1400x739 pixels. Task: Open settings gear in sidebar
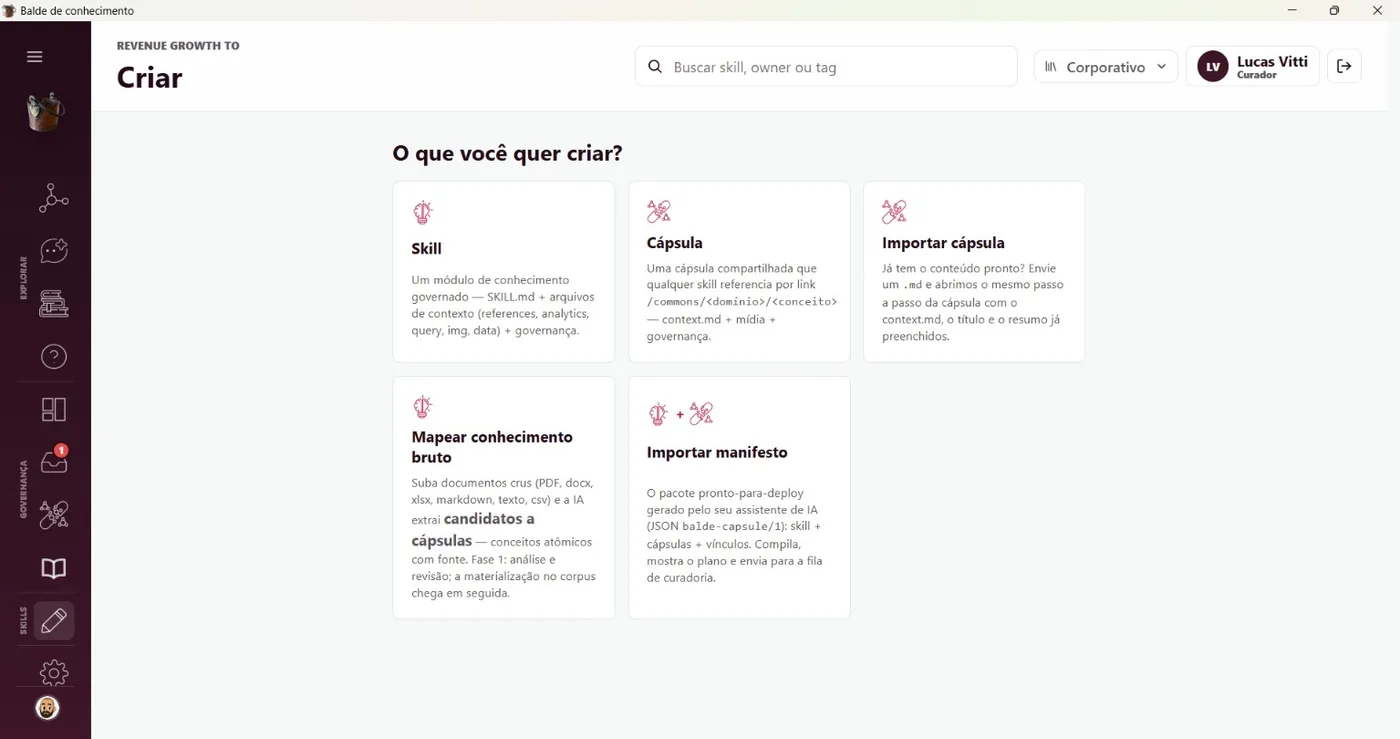pos(53,673)
